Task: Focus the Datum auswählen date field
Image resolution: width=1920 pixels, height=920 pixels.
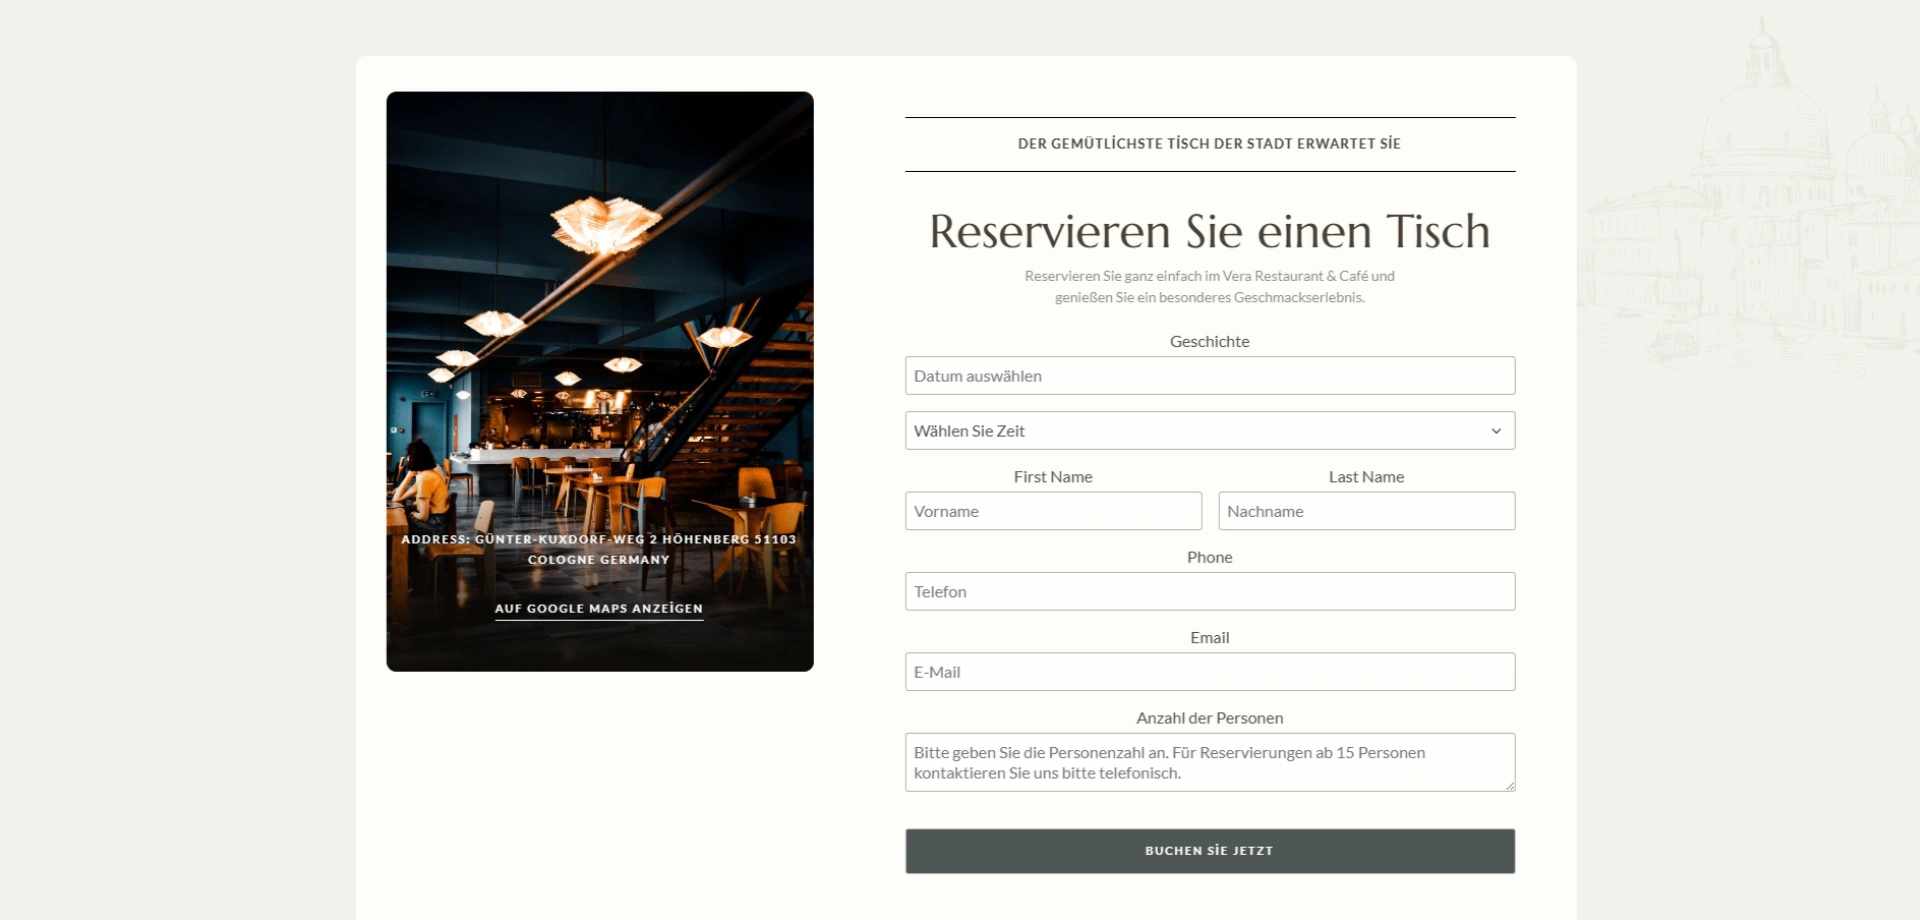Action: 1209,376
